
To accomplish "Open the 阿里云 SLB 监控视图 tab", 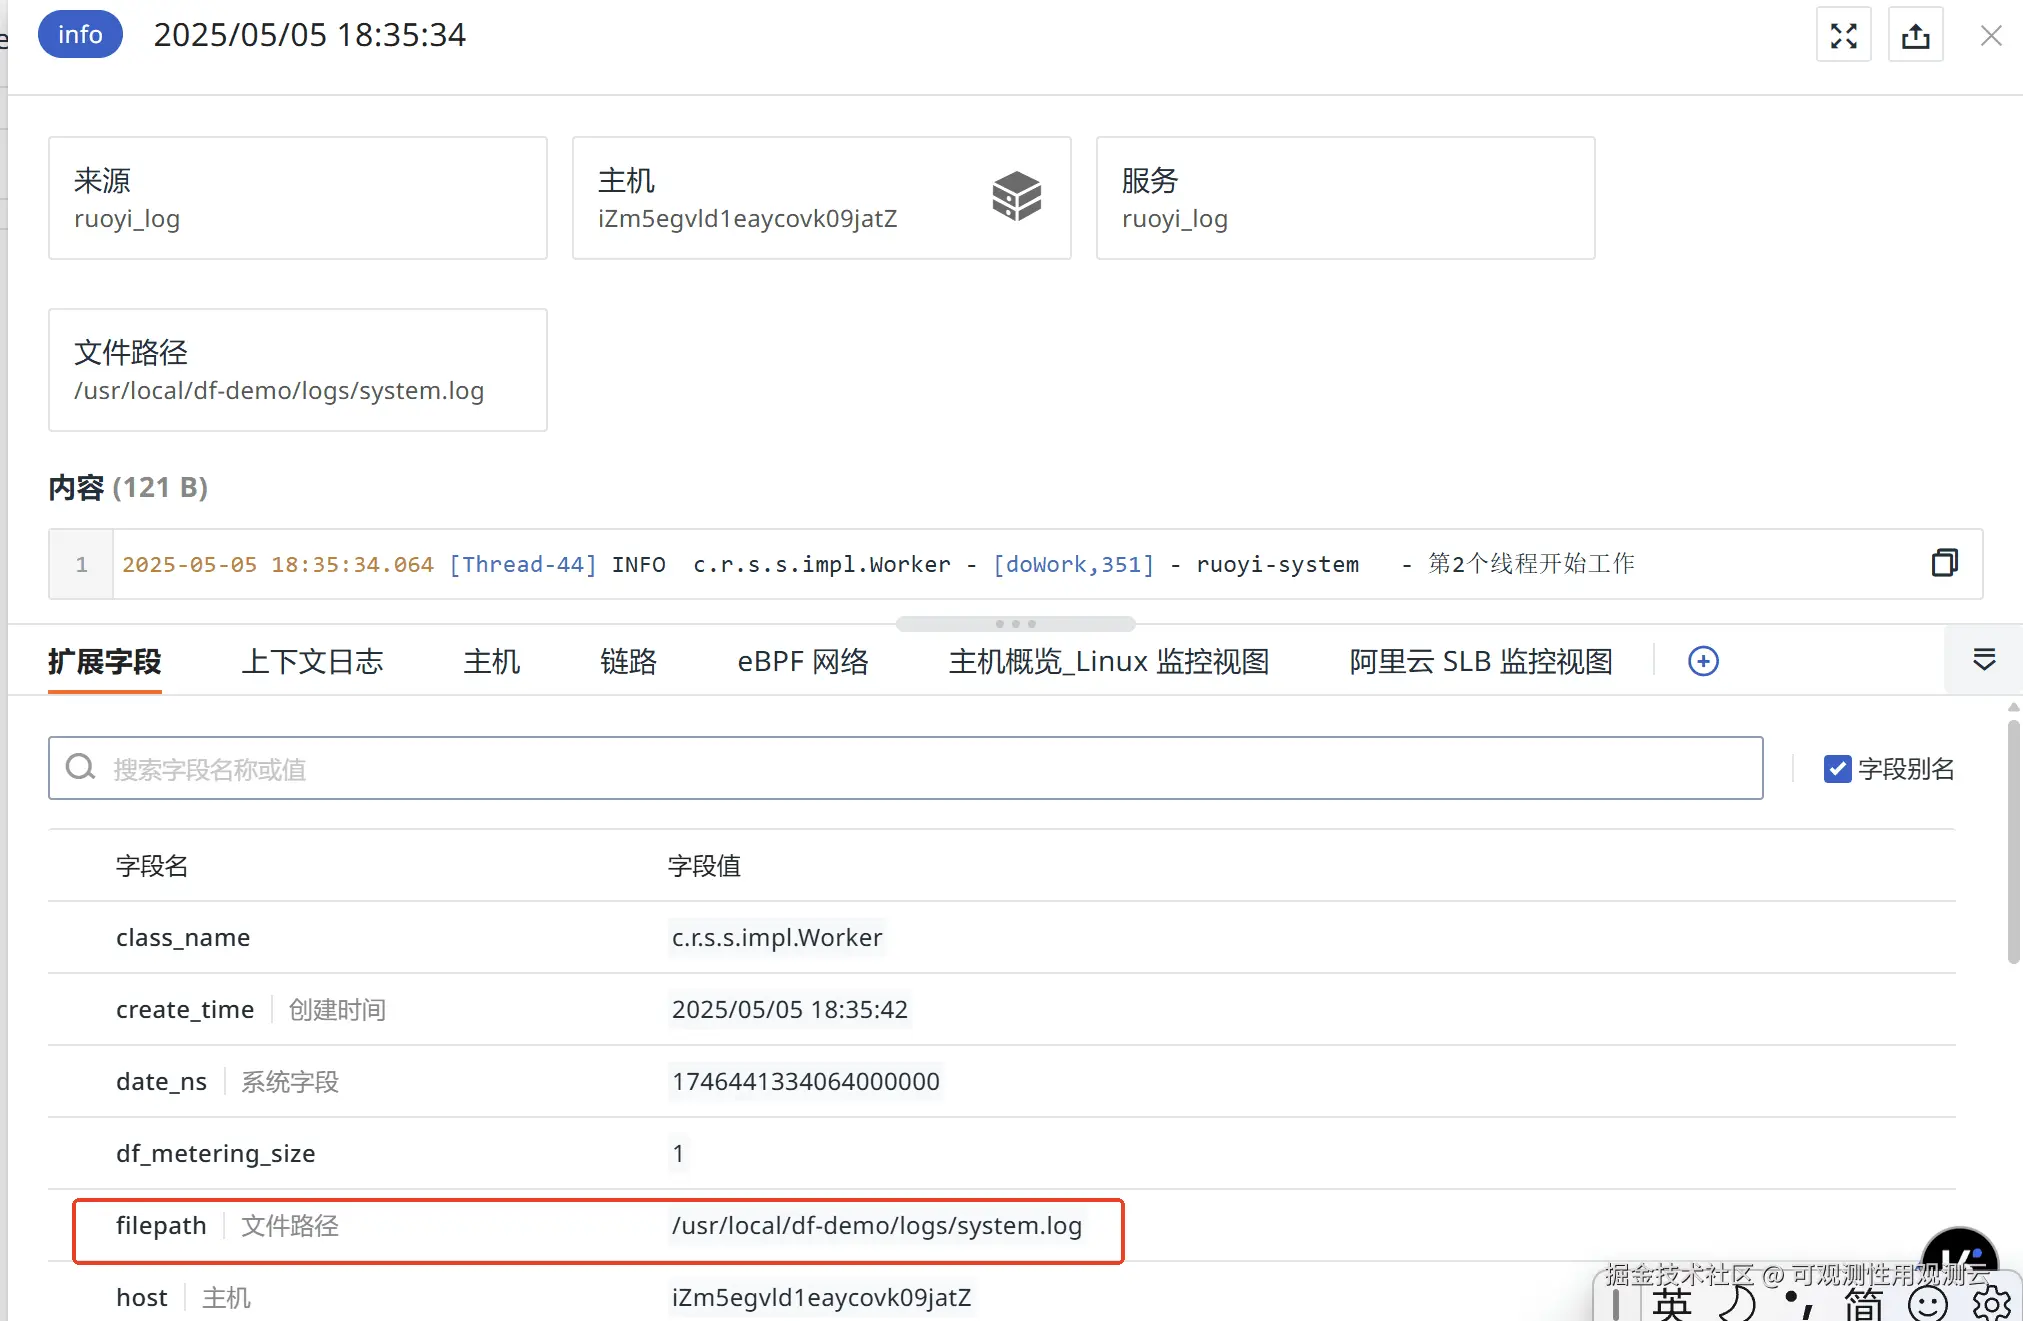I will coord(1480,661).
